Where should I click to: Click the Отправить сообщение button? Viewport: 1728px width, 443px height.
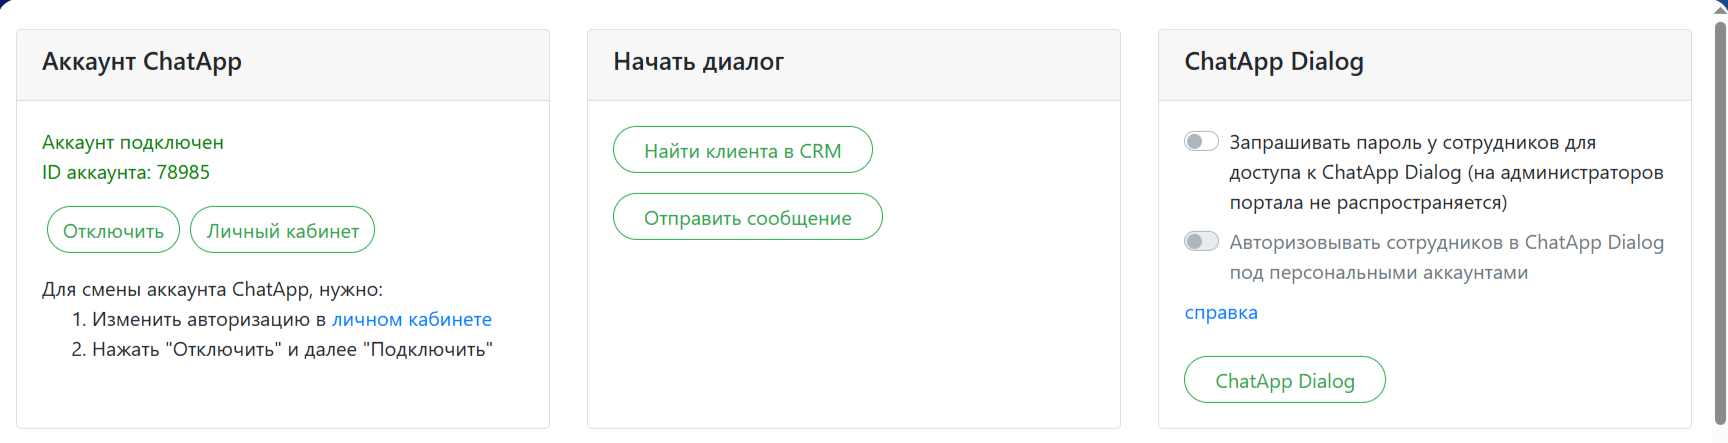[x=747, y=218]
